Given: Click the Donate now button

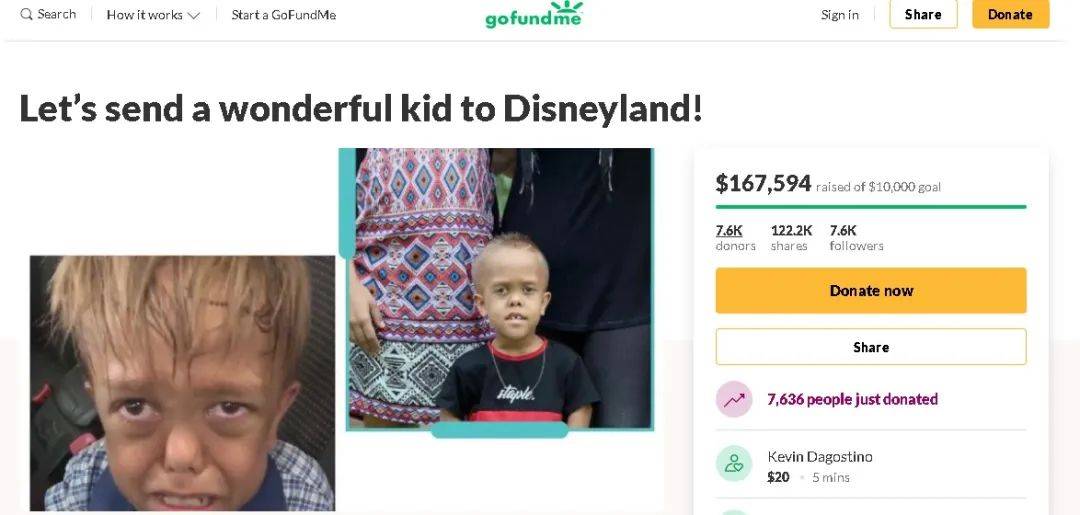Looking at the screenshot, I should [870, 290].
